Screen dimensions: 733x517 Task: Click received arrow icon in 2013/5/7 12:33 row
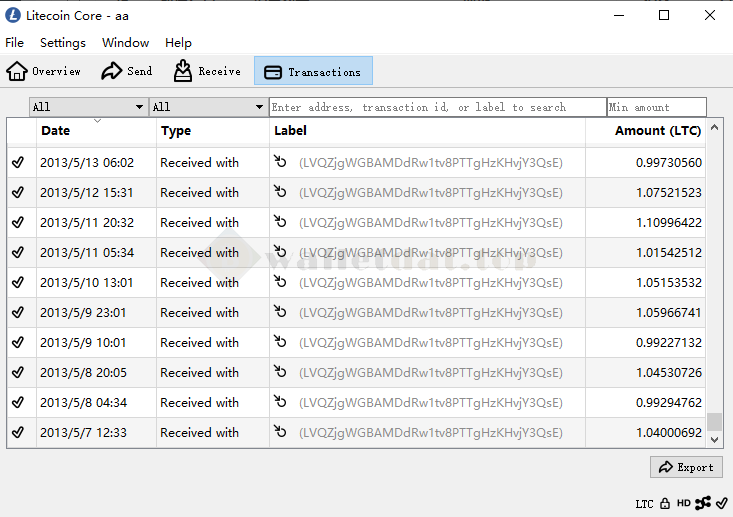(281, 432)
